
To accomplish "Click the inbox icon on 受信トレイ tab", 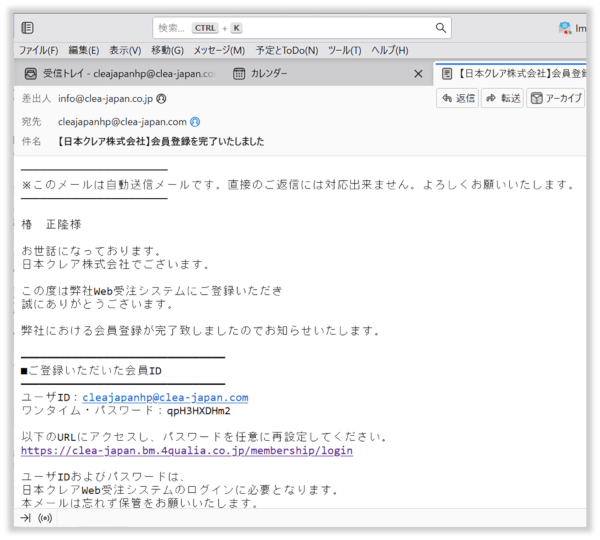I will [x=31, y=73].
